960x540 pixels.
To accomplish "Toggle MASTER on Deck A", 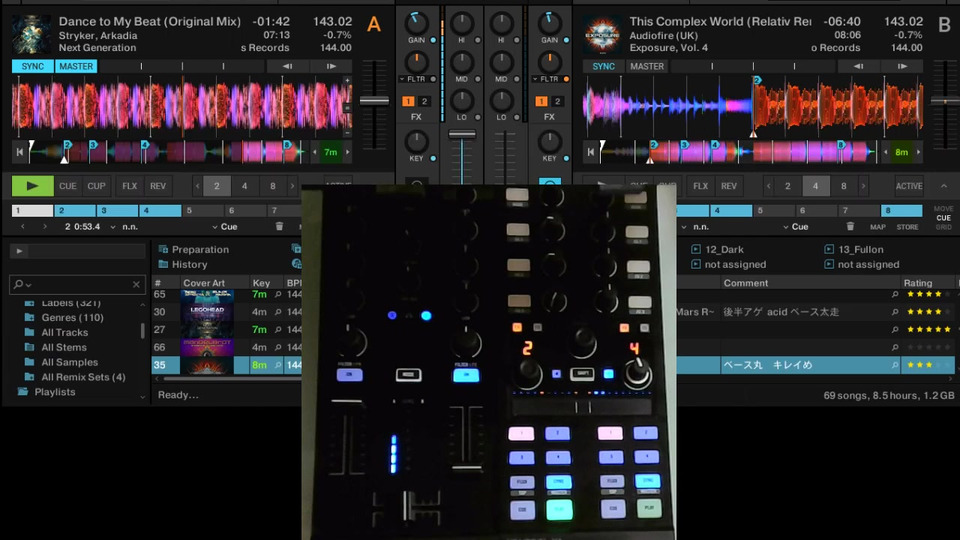I will click(76, 66).
